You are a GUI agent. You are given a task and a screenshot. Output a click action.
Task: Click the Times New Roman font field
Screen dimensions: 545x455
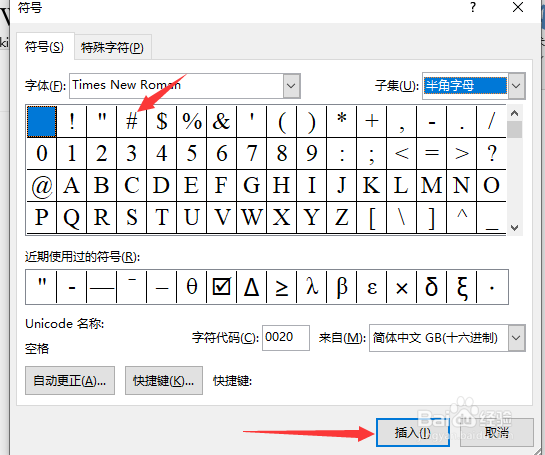177,86
